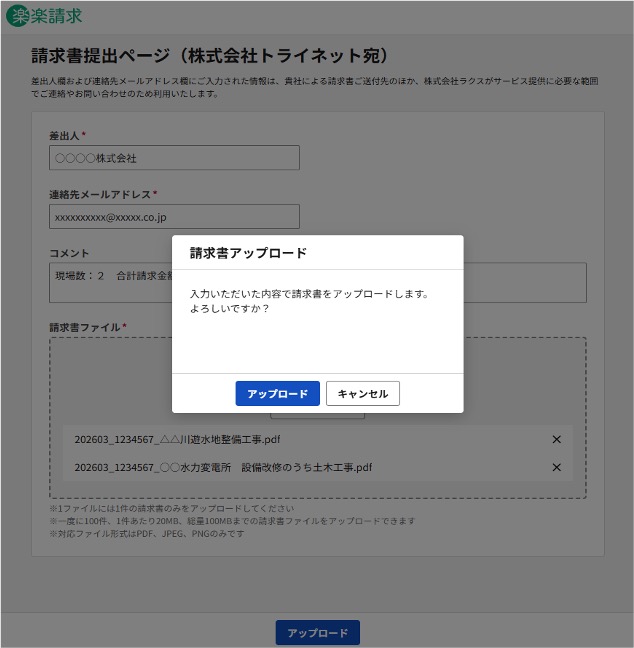The width and height of the screenshot is (634, 648).
Task: Click the 差出人 field label
Action: click(64, 135)
